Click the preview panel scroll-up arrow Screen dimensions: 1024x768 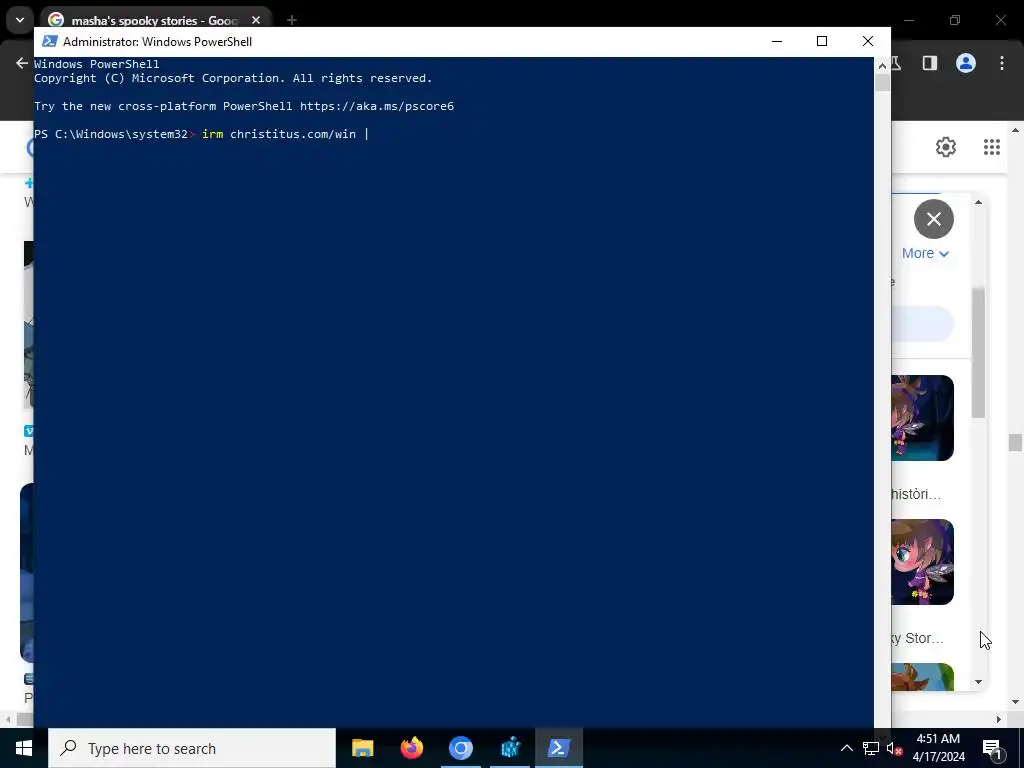pyautogui.click(x=978, y=202)
